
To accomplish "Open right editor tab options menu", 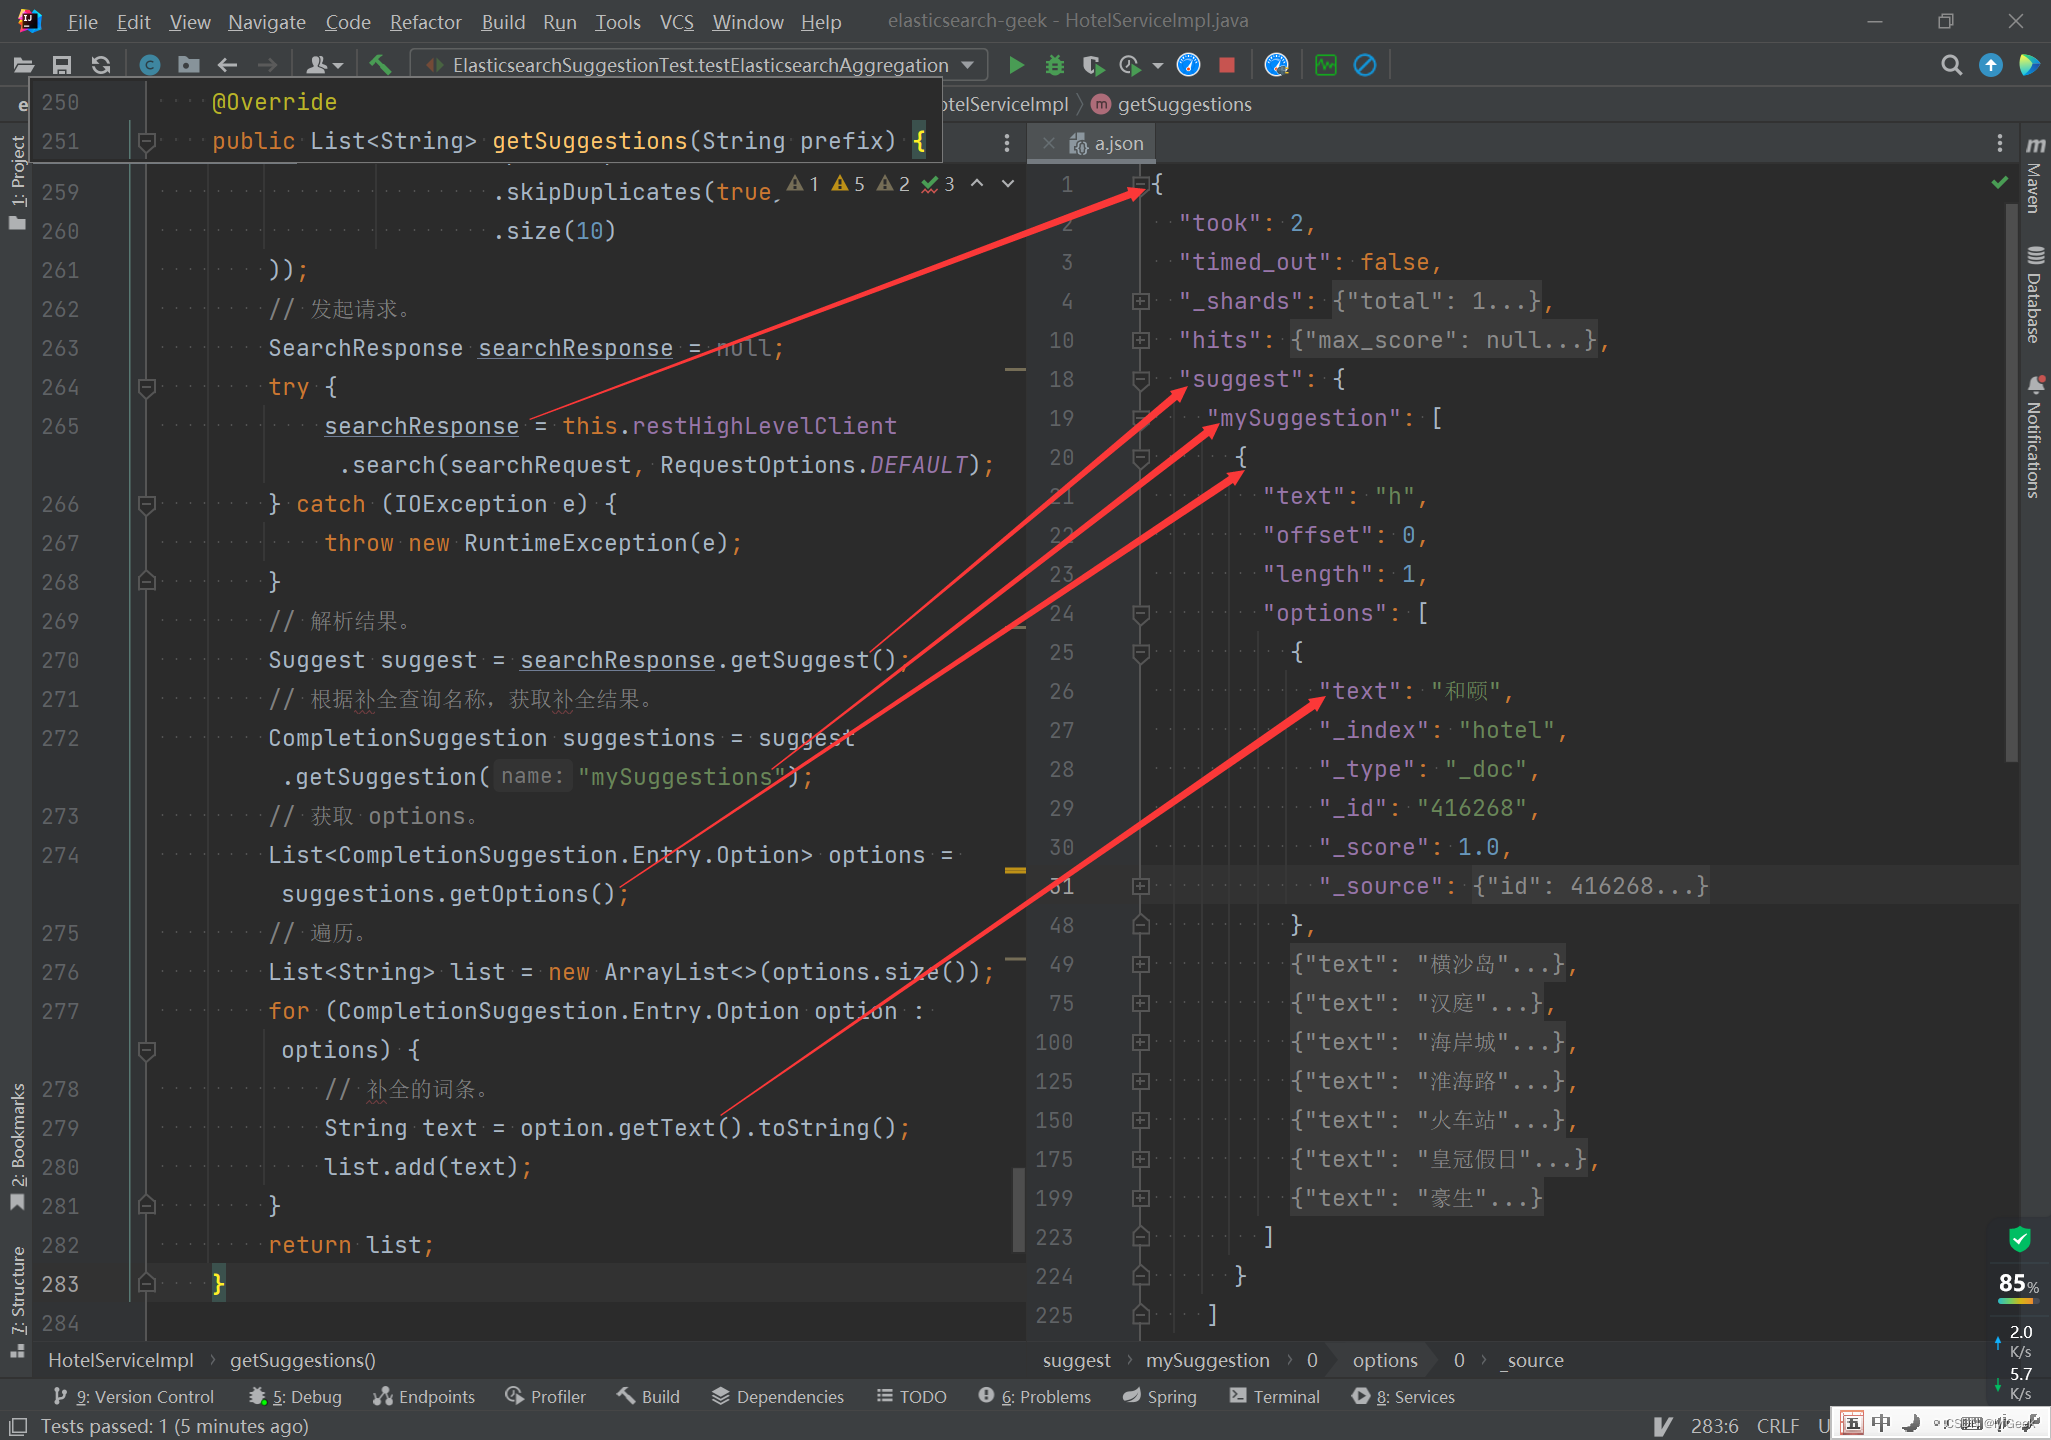I will 2000,143.
